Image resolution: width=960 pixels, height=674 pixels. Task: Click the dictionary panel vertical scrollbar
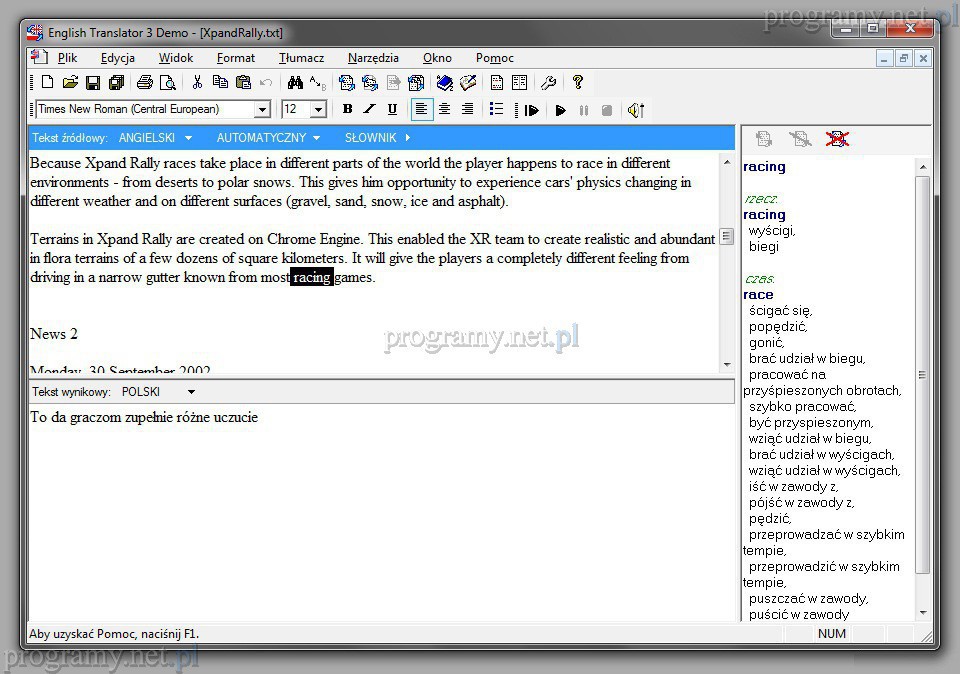[922, 375]
